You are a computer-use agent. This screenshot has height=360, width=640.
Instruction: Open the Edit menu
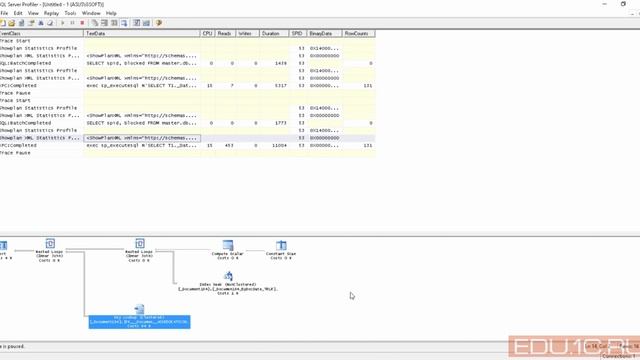click(18, 13)
